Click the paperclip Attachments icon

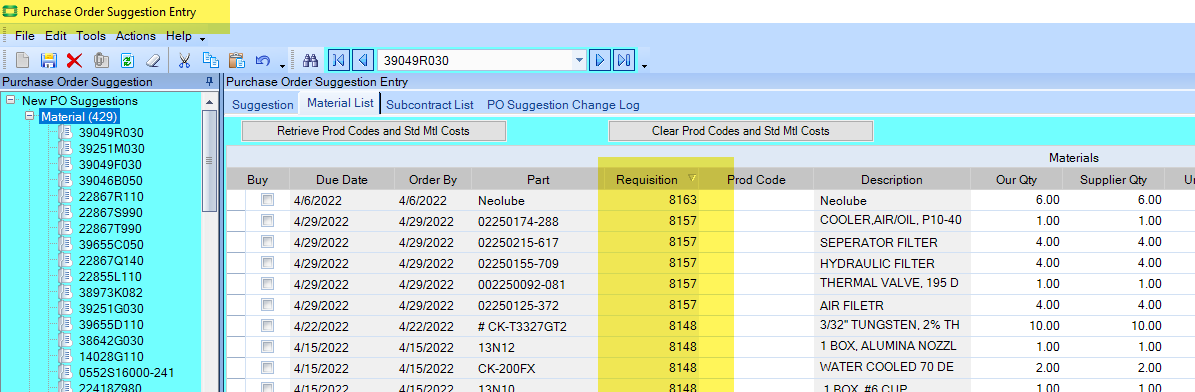coord(101,60)
